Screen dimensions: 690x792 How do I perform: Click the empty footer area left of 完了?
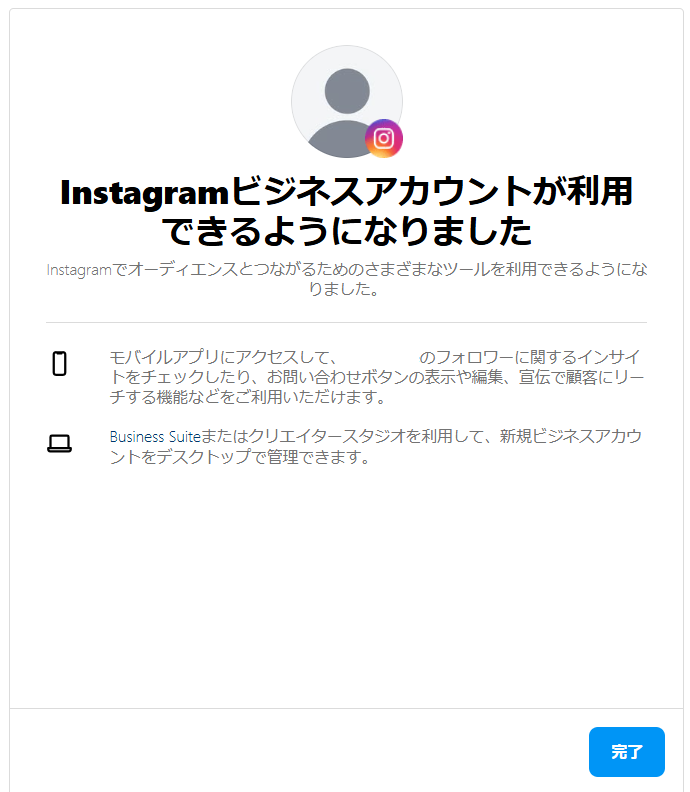point(298,752)
